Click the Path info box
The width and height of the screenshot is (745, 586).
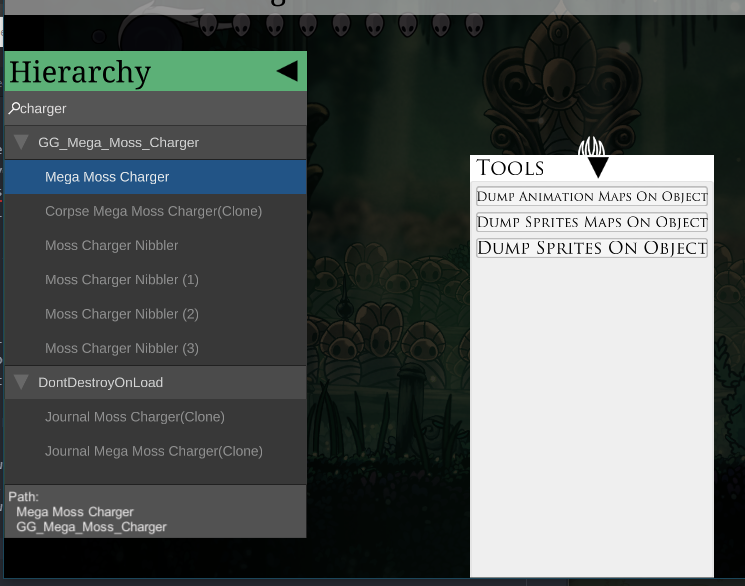pos(155,512)
